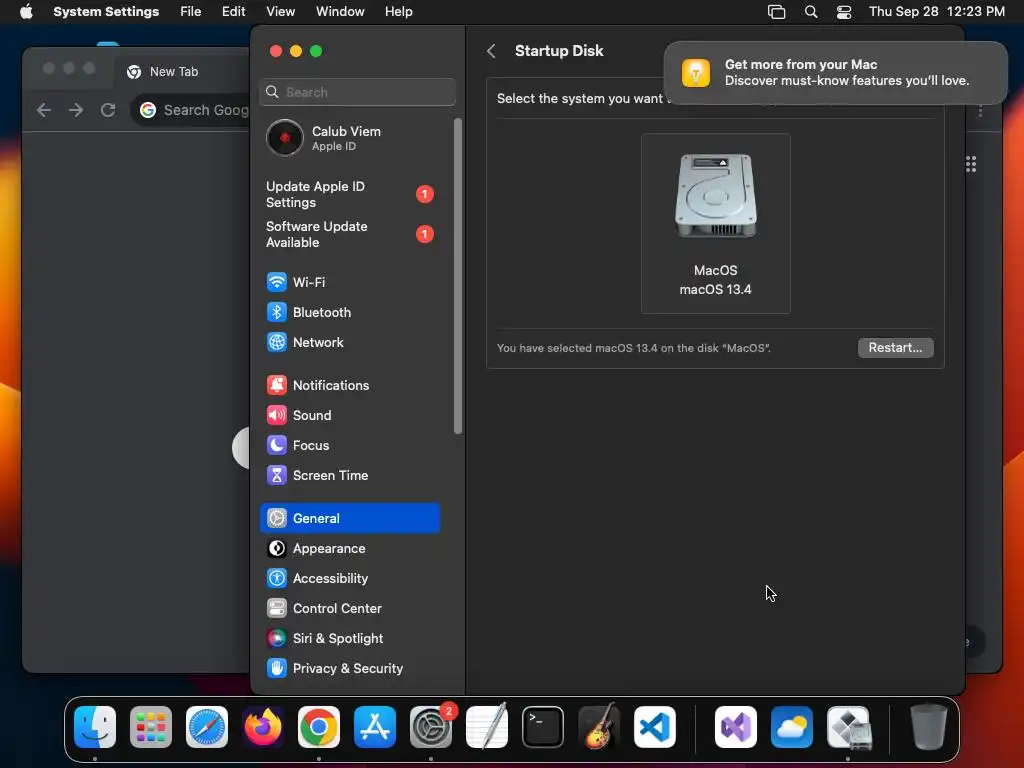Viewport: 1024px width, 768px height.
Task: Open Terminal from the Dock
Action: click(543, 727)
